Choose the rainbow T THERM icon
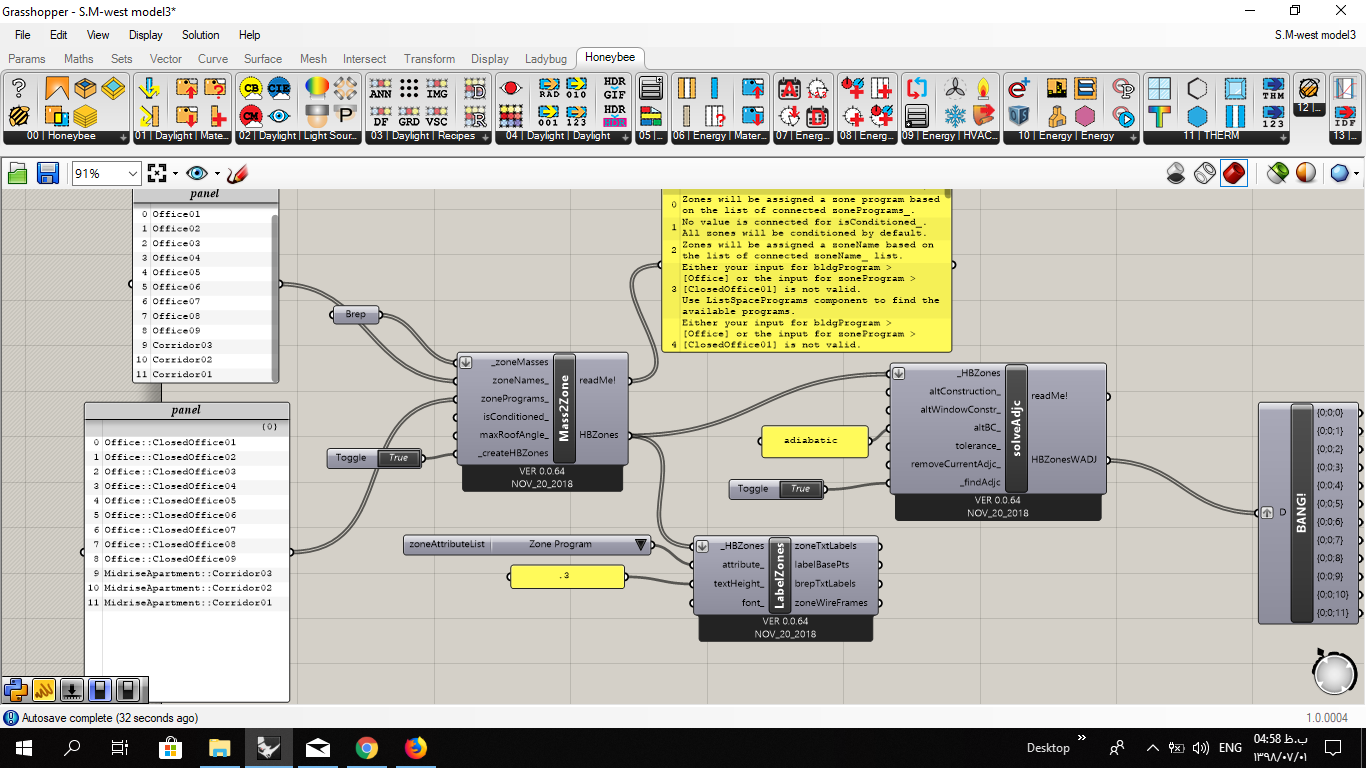The width and height of the screenshot is (1366, 768). (x=1160, y=115)
